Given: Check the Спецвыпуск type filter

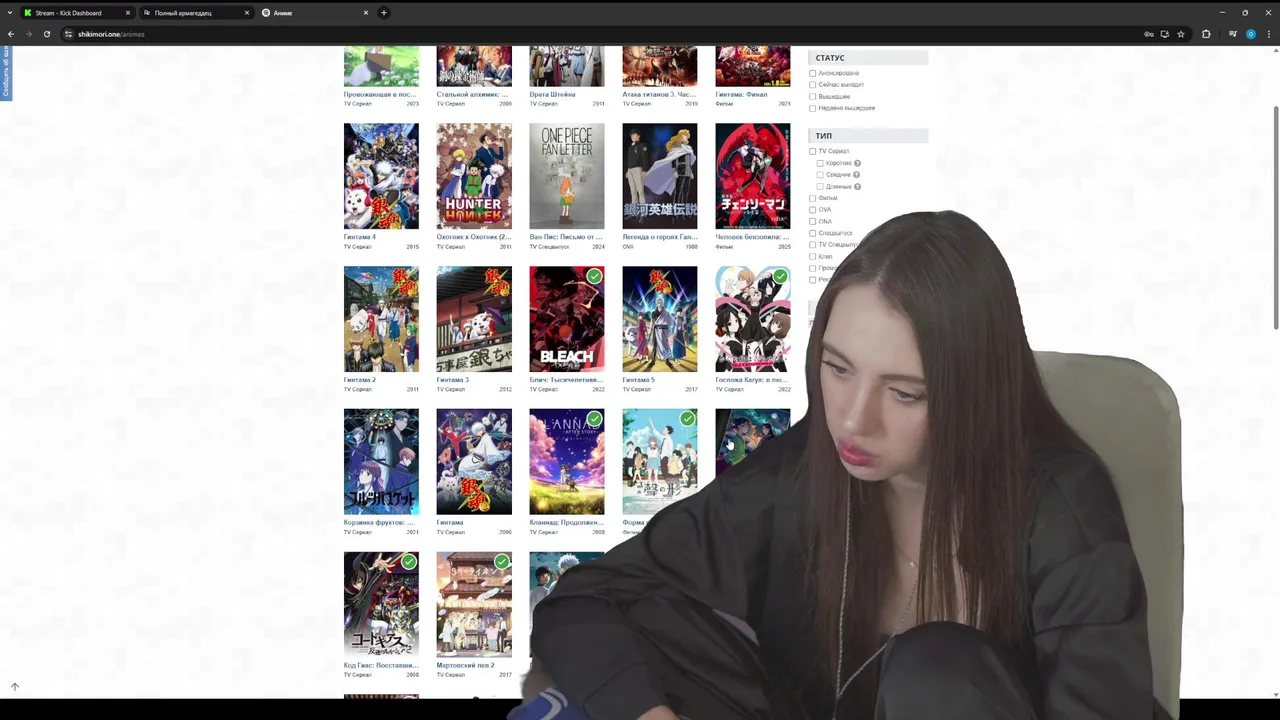Looking at the screenshot, I should point(812,233).
